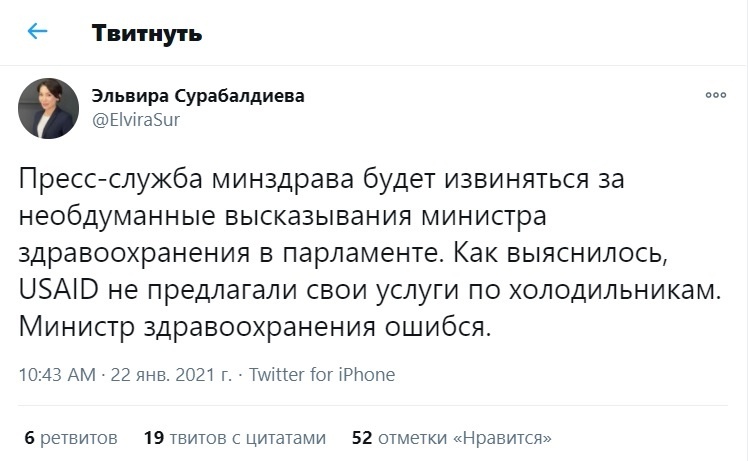Click the 10:43 AM timestamp
Viewport: 748px width, 461px height.
[57, 375]
